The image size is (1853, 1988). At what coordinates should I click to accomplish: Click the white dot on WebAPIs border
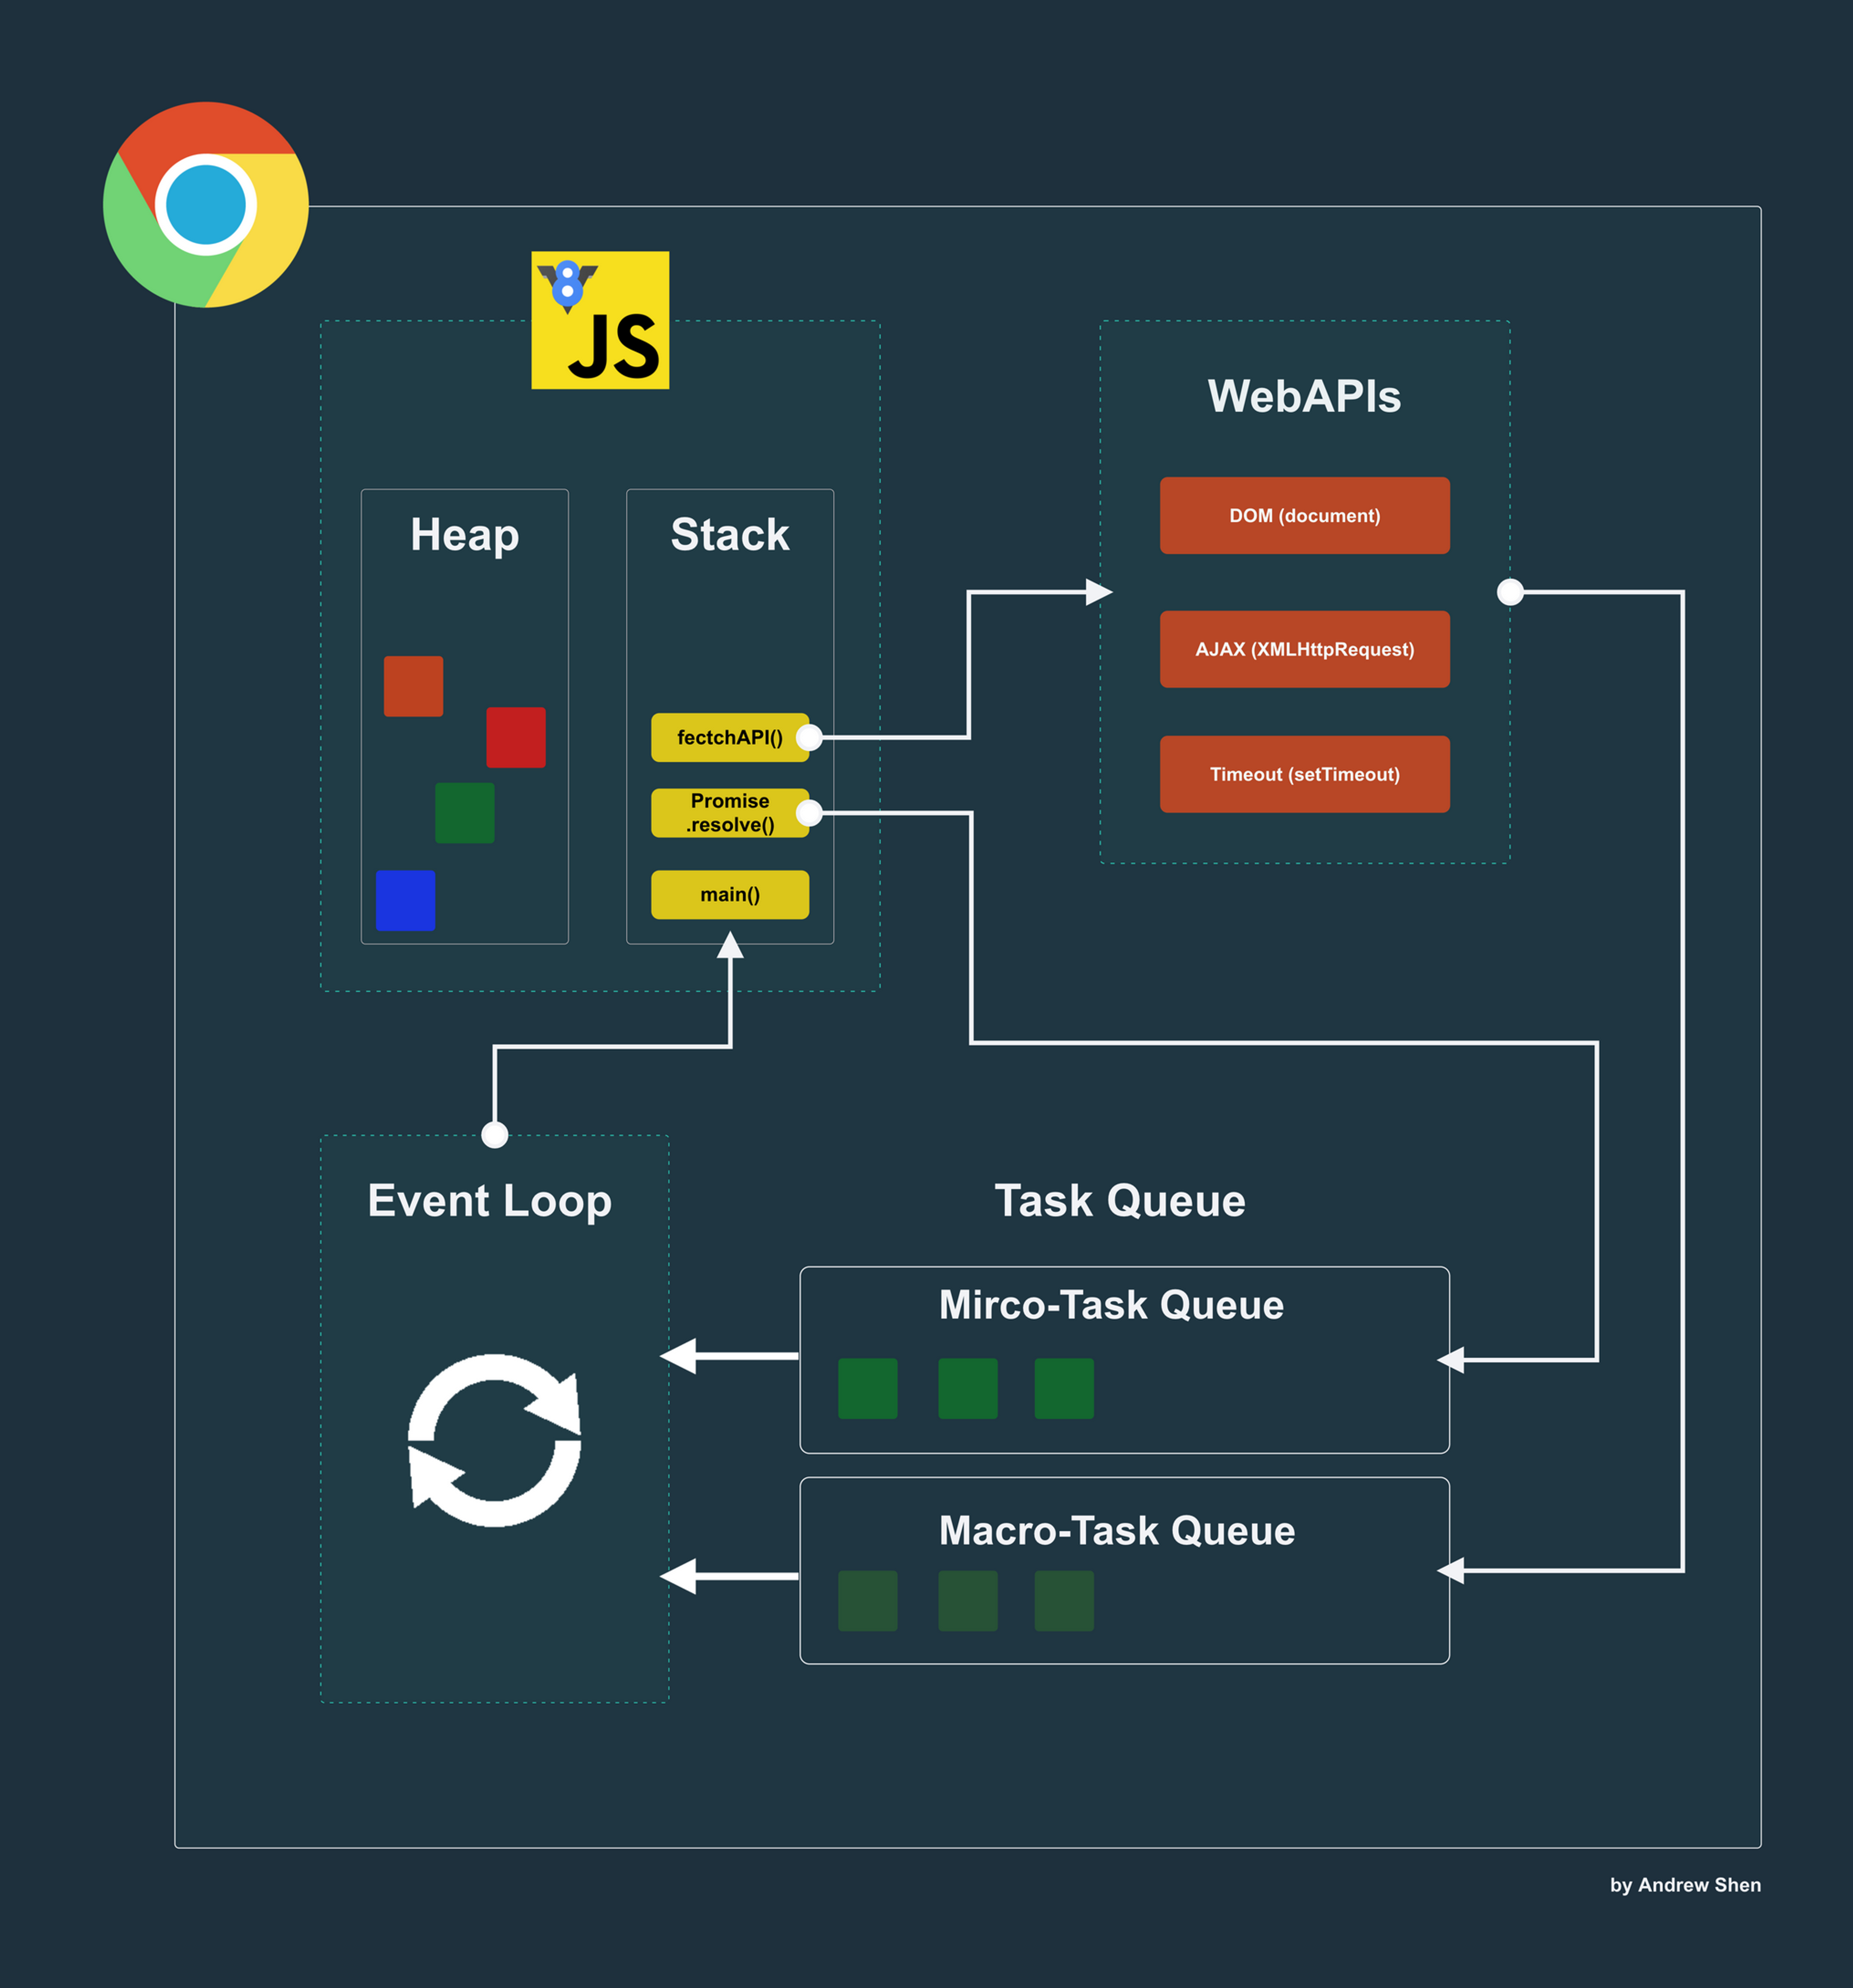(x=1510, y=592)
